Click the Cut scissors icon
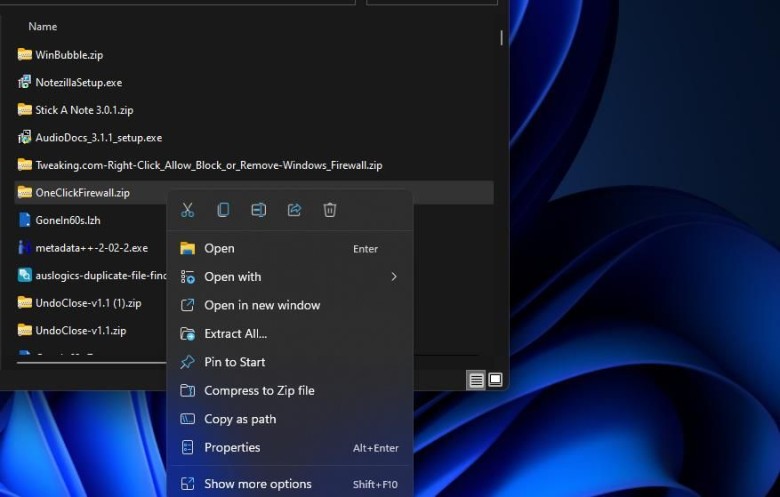The image size is (780, 497). pos(188,210)
